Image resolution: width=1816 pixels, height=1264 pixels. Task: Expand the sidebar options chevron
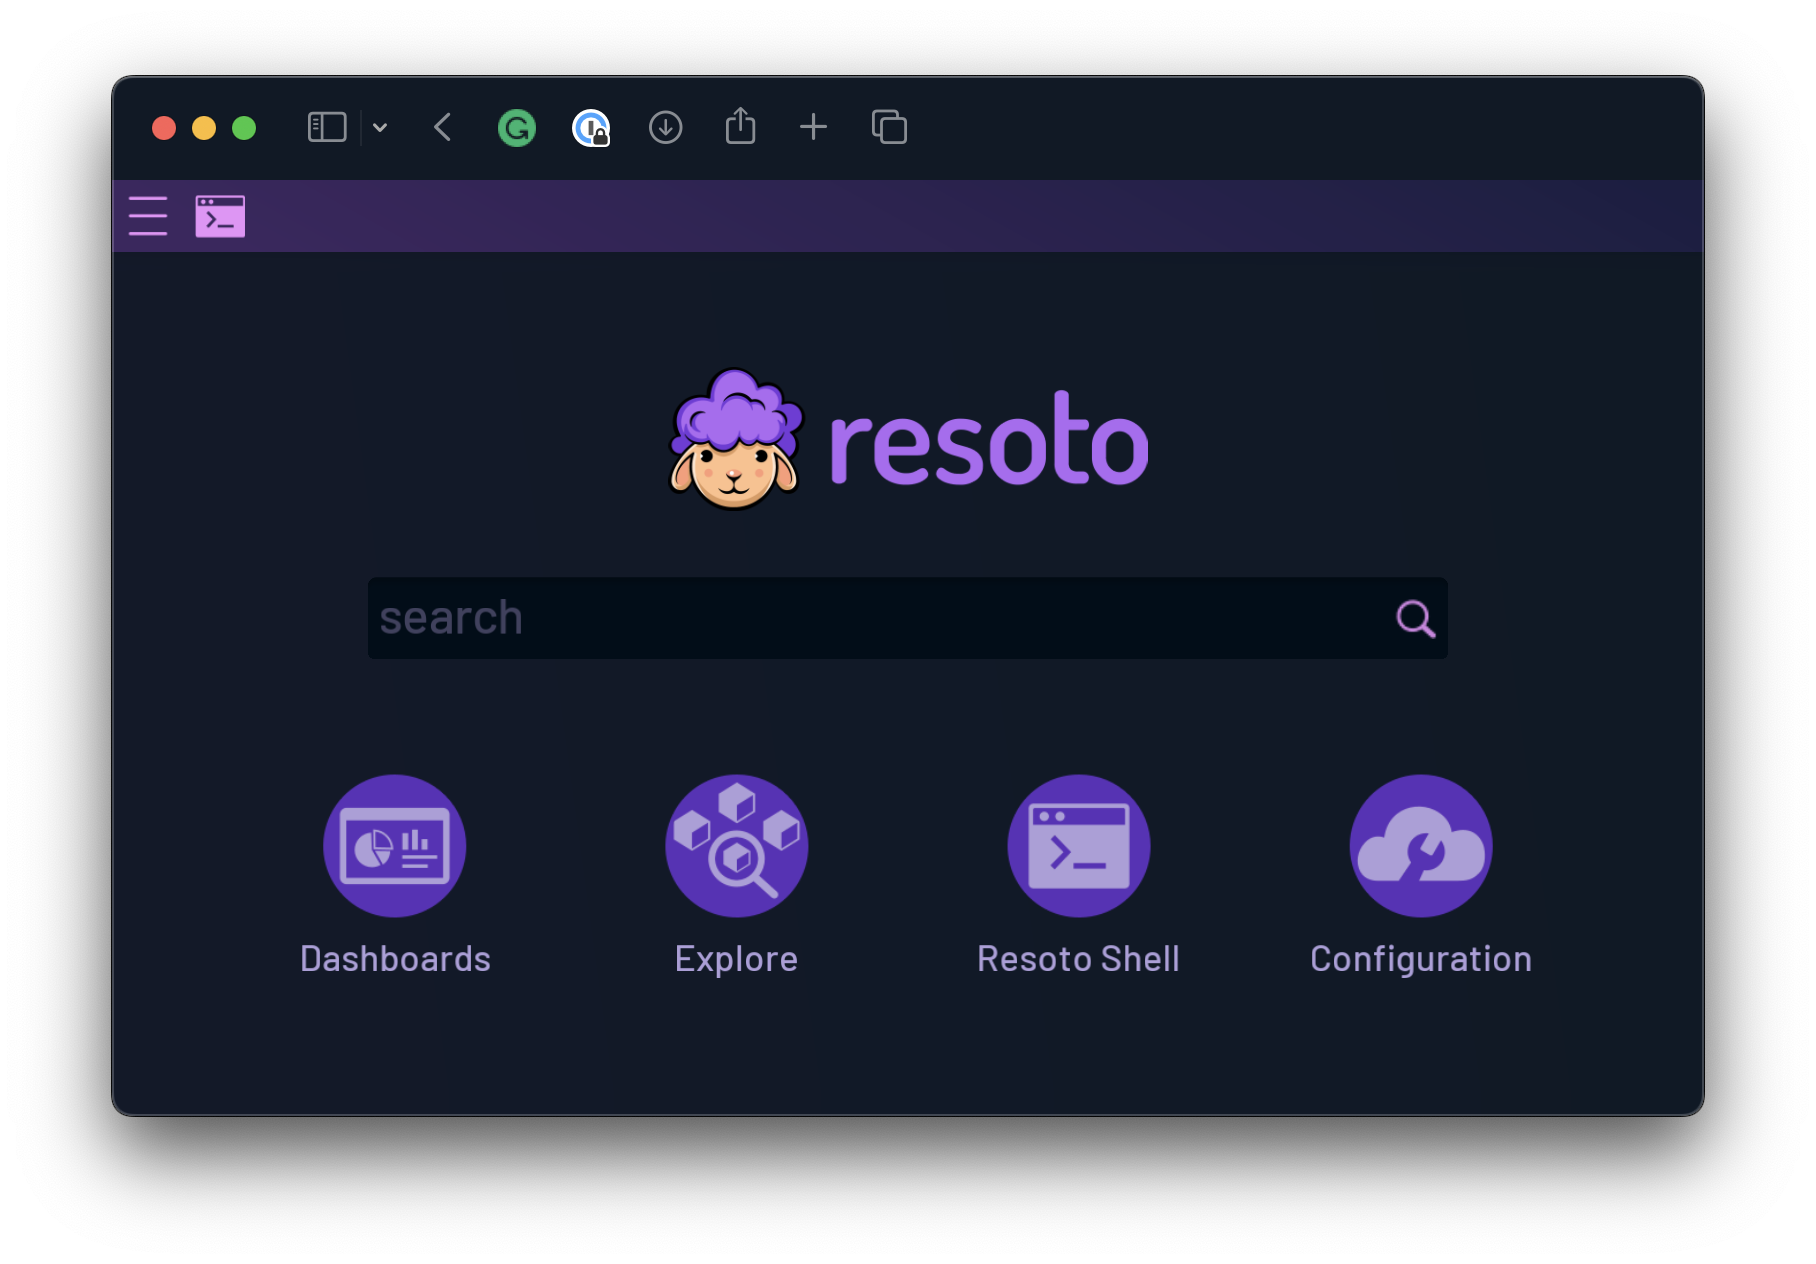380,127
